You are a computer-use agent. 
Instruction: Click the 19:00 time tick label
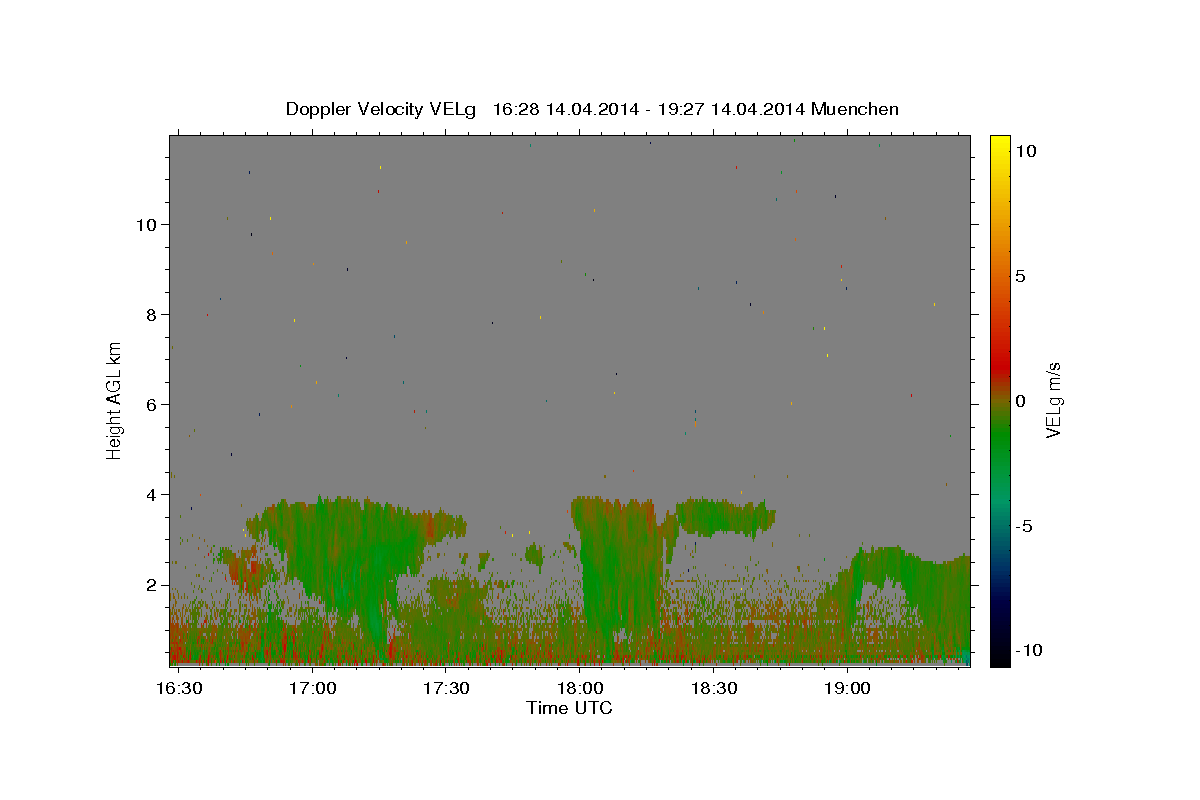point(847,688)
